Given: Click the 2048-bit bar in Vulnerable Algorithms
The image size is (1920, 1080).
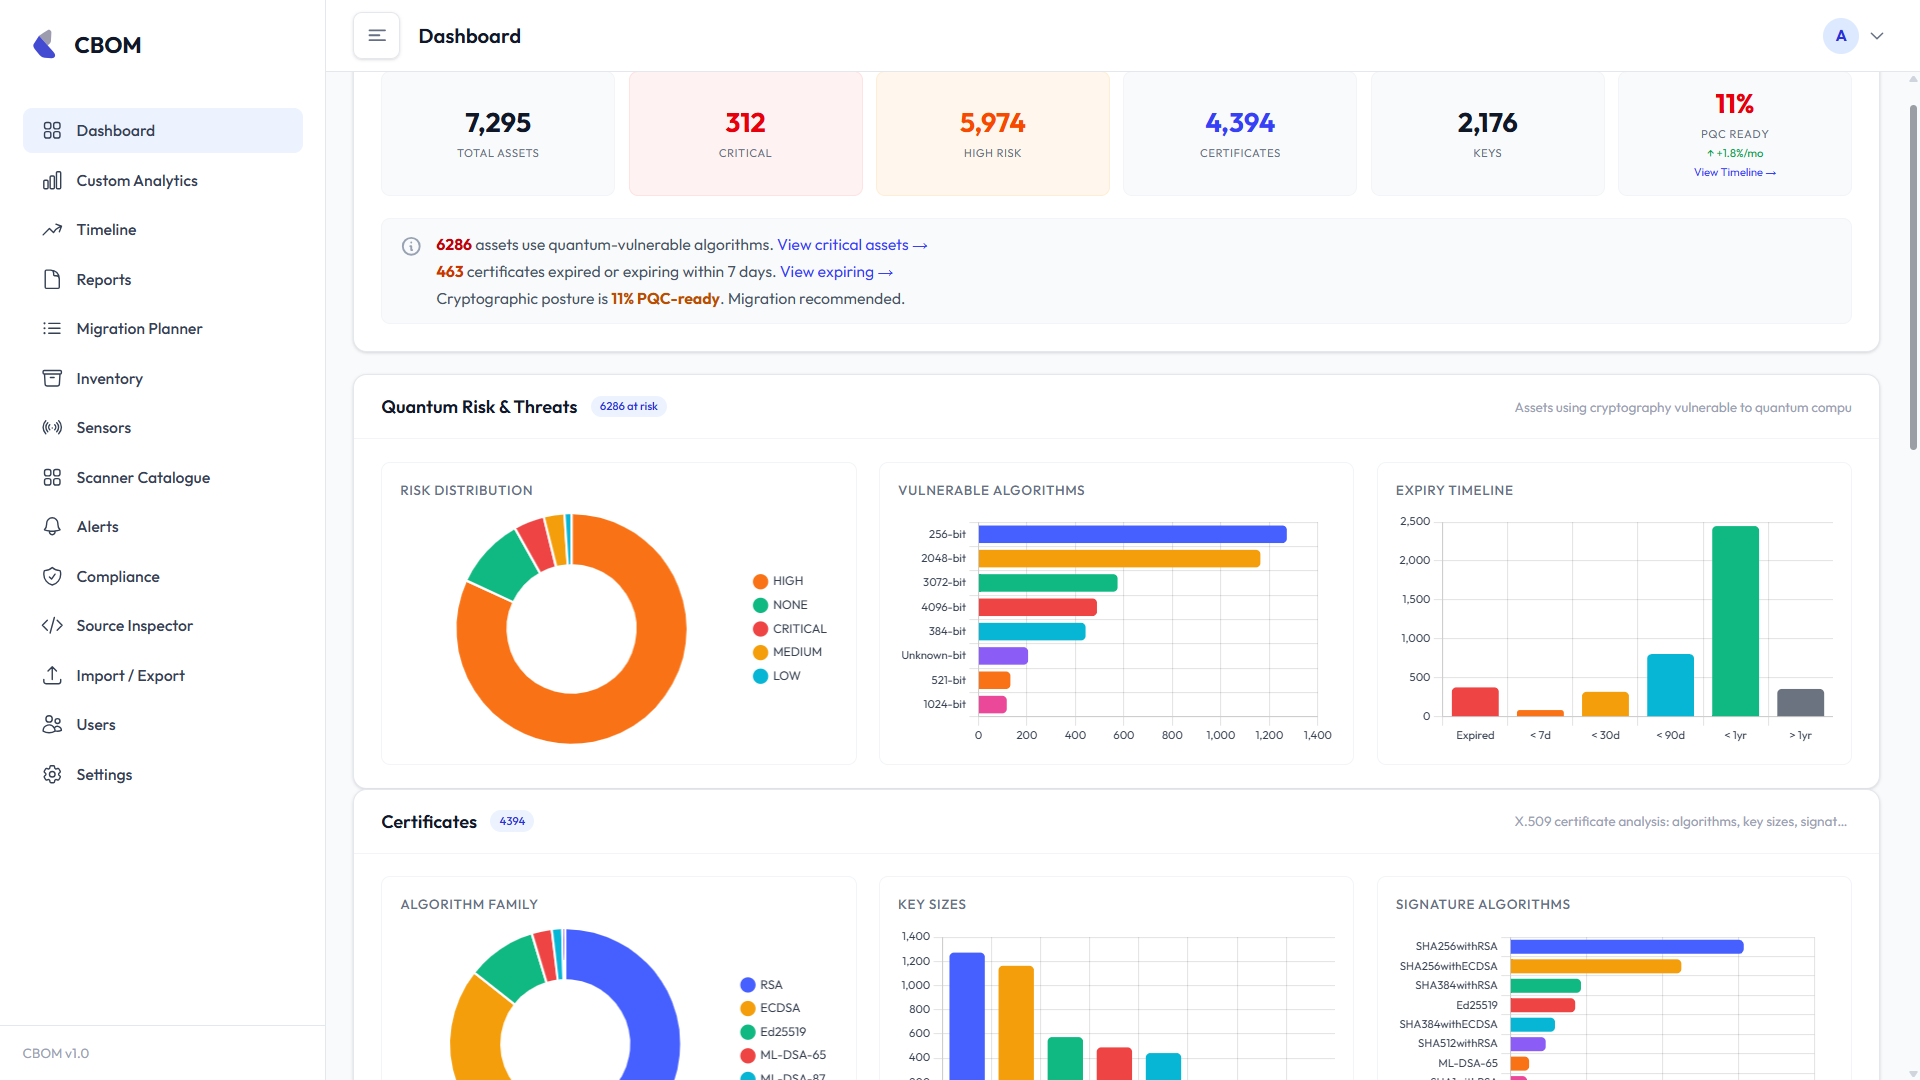Looking at the screenshot, I should (x=1119, y=559).
